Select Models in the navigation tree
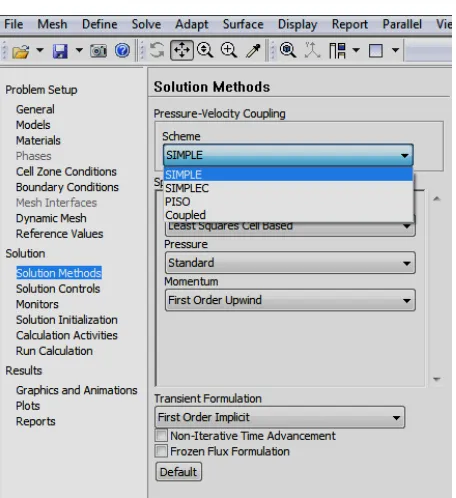Image resolution: width=456 pixels, height=498 pixels. 33,125
